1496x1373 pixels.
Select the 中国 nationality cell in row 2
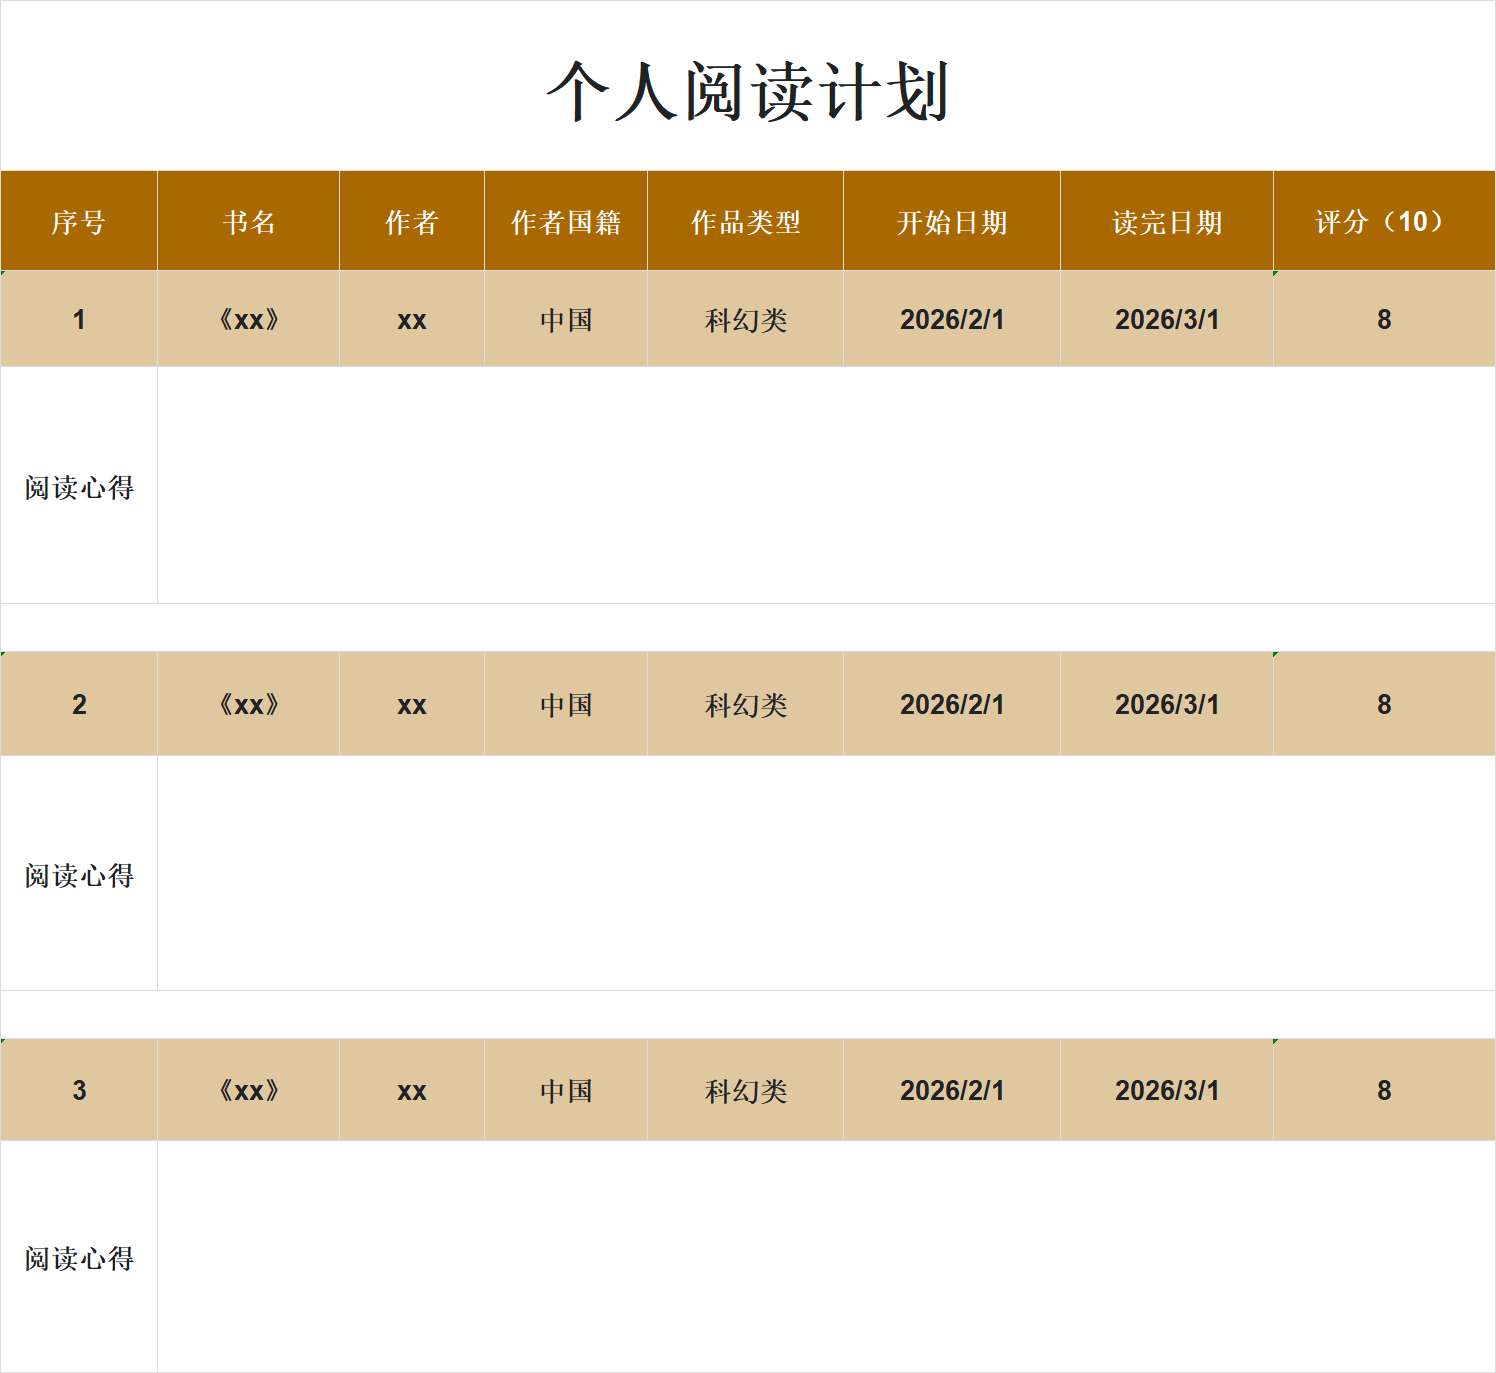[566, 703]
